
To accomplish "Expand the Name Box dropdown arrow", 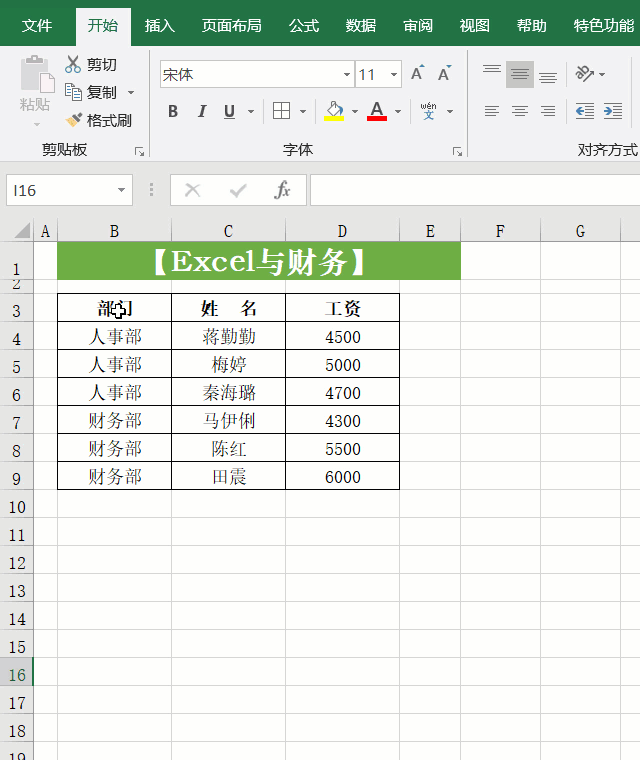I will (122, 190).
